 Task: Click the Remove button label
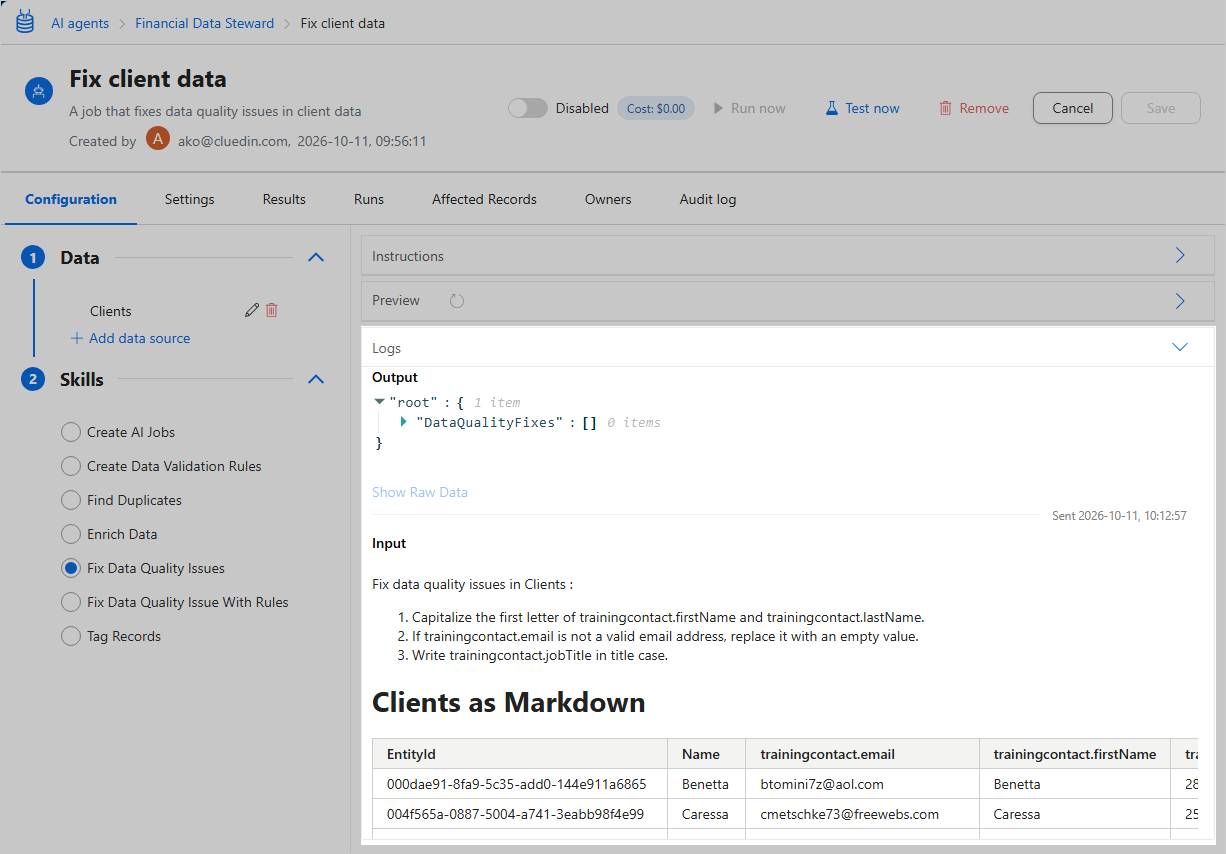984,108
